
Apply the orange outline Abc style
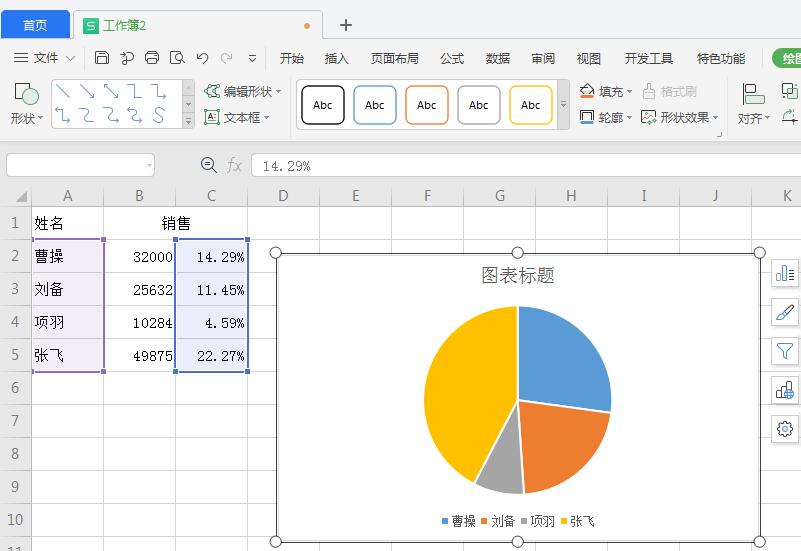click(427, 105)
